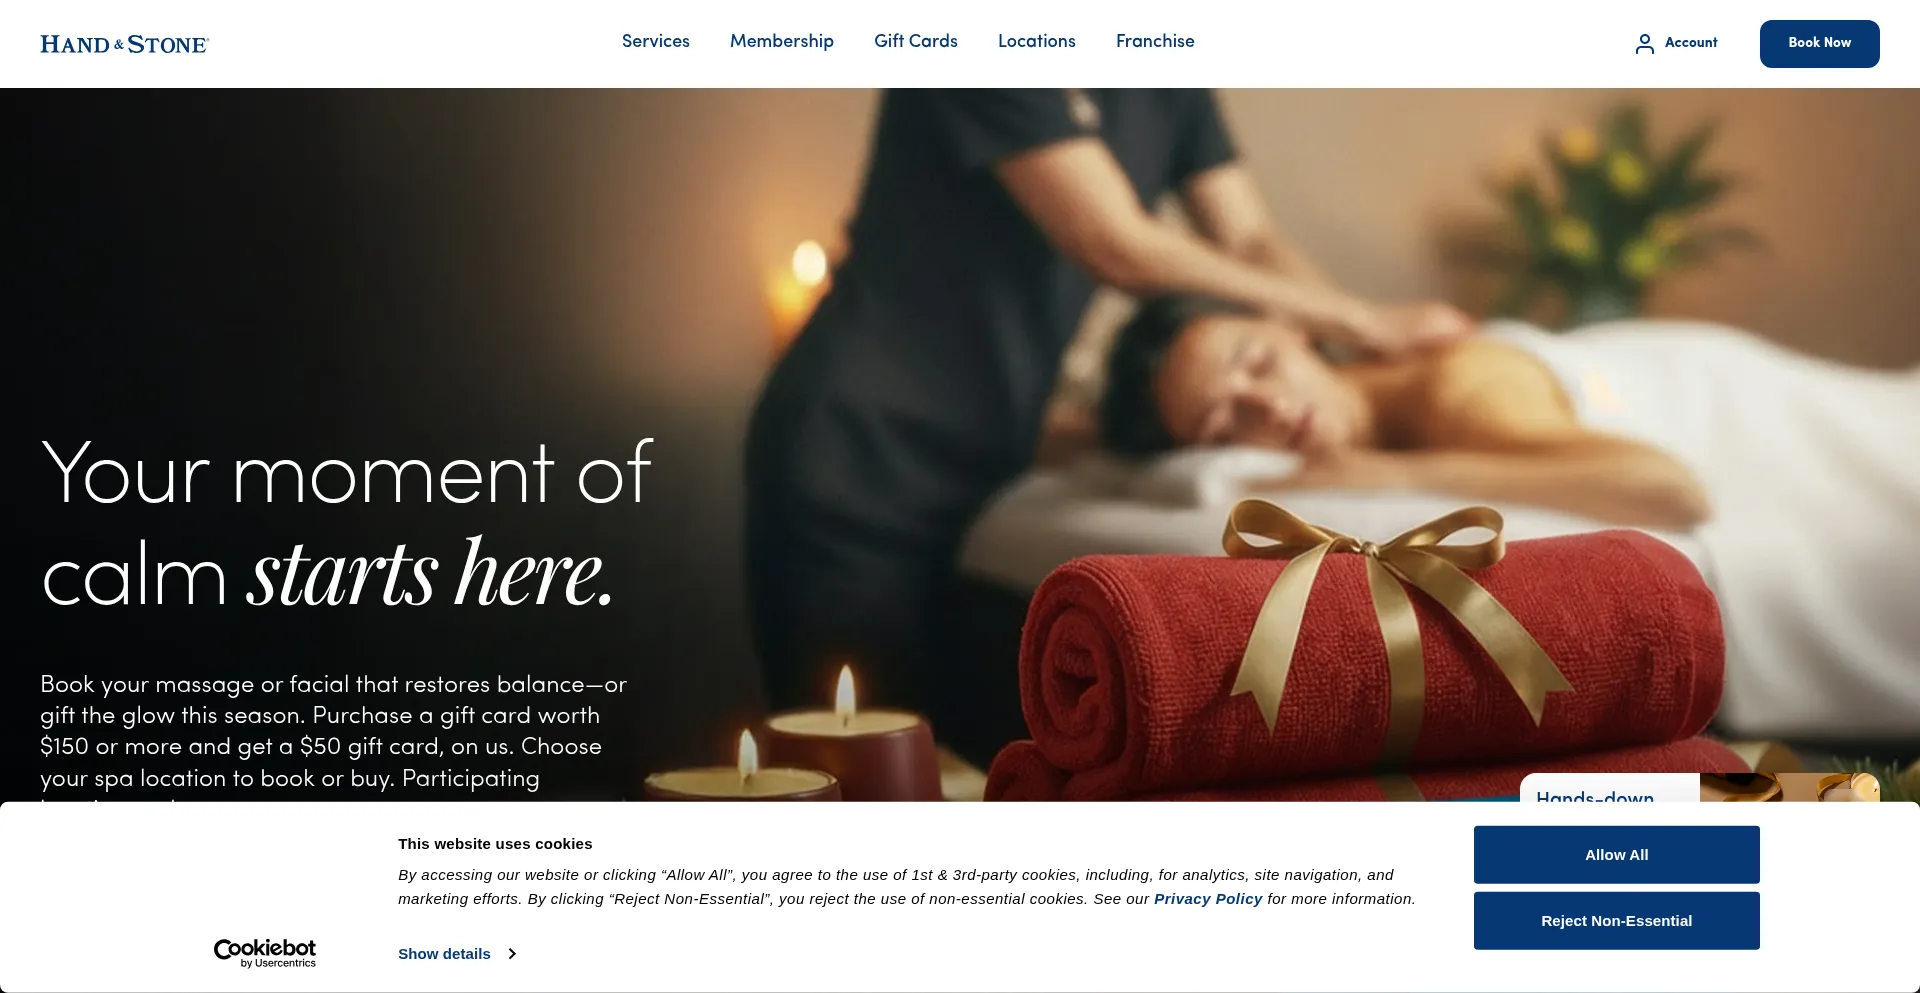Viewport: 1920px width, 993px height.
Task: Click Reject Non-Essential button
Action: coord(1617,921)
